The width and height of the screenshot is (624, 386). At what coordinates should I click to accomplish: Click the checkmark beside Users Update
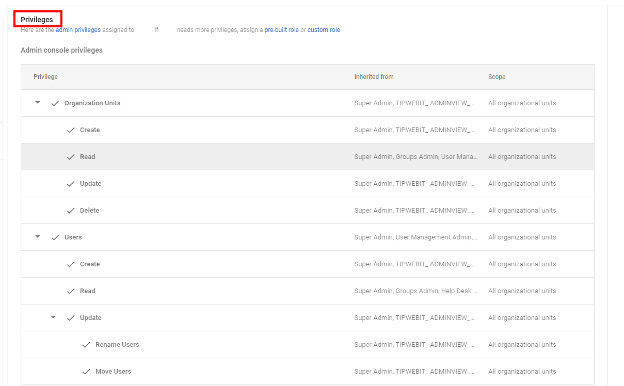coord(71,318)
